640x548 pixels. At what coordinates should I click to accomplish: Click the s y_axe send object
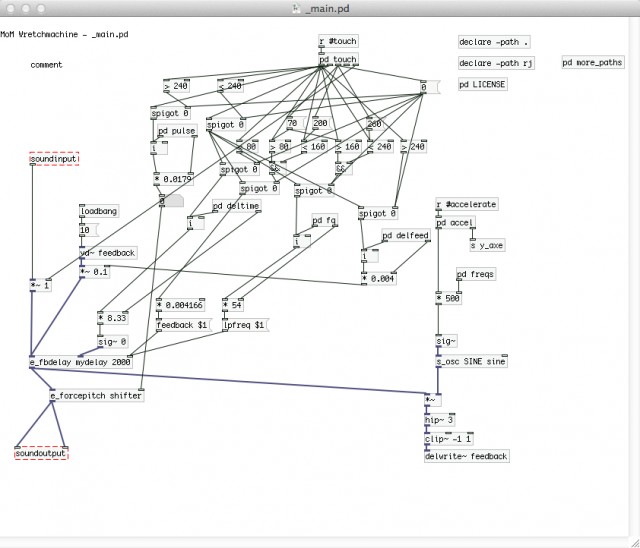[x=487, y=245]
